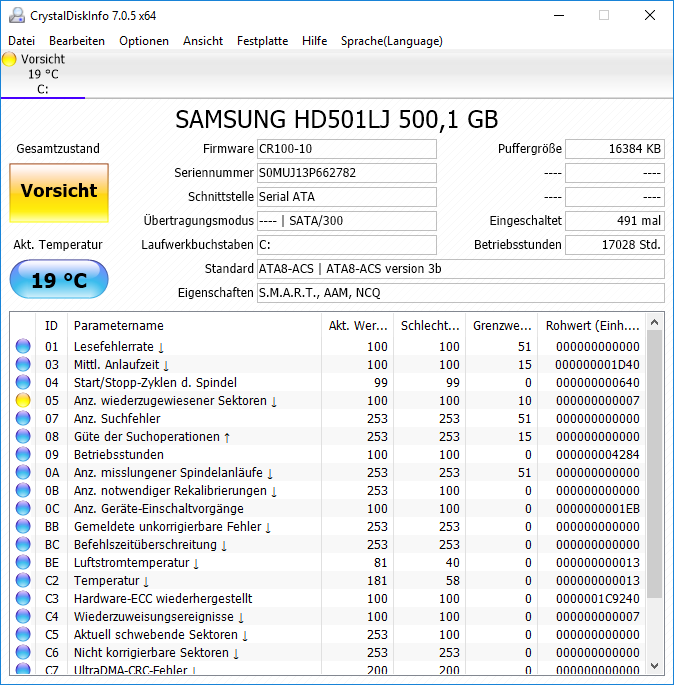Screen dimensions: 674x685
Task: Click the SAMSUNG HD501LJ 500,1 GB title
Action: (336, 119)
